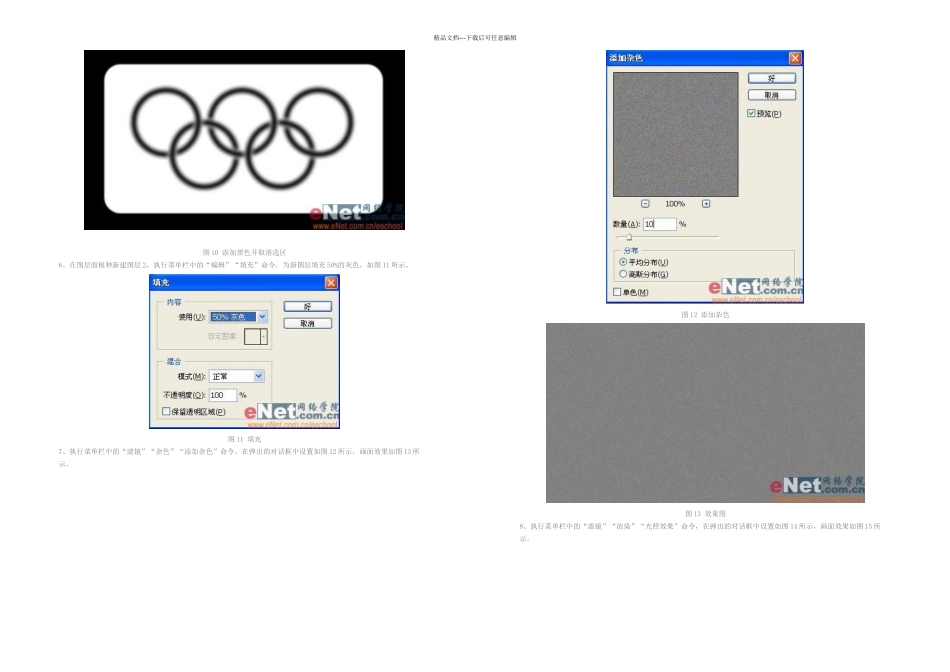Screen dimensions: 950x672
Task: Zoom in the noise preview with plus icon
Action: click(x=706, y=204)
